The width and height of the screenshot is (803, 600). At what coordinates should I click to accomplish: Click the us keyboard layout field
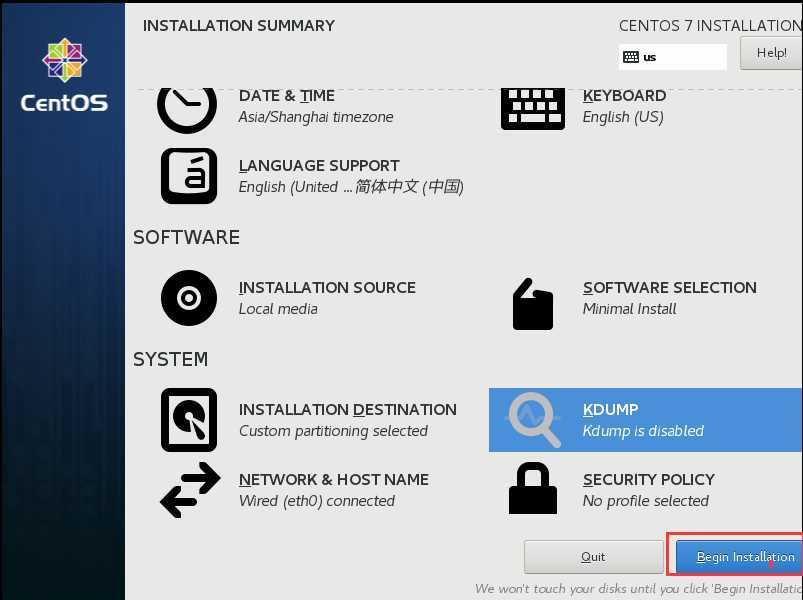point(672,57)
